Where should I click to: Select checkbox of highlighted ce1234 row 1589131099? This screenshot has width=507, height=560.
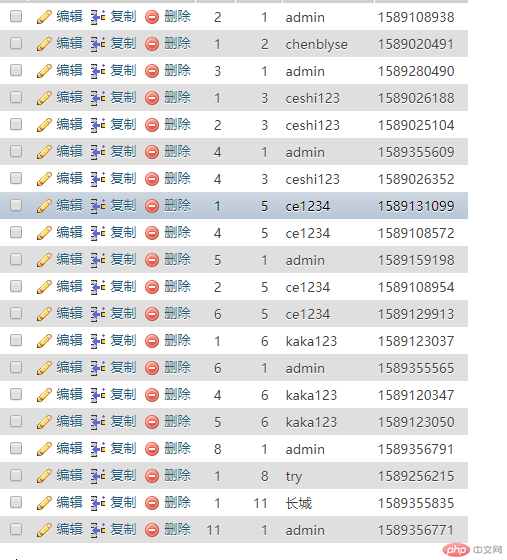[x=16, y=205]
